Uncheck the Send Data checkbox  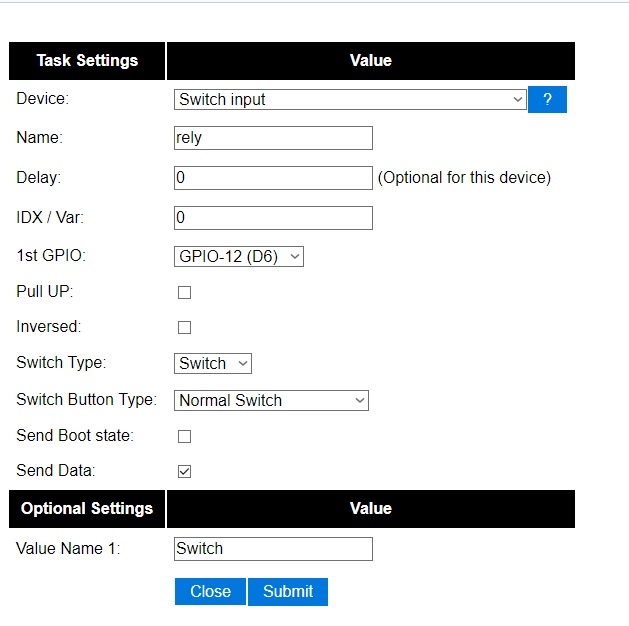(x=184, y=471)
